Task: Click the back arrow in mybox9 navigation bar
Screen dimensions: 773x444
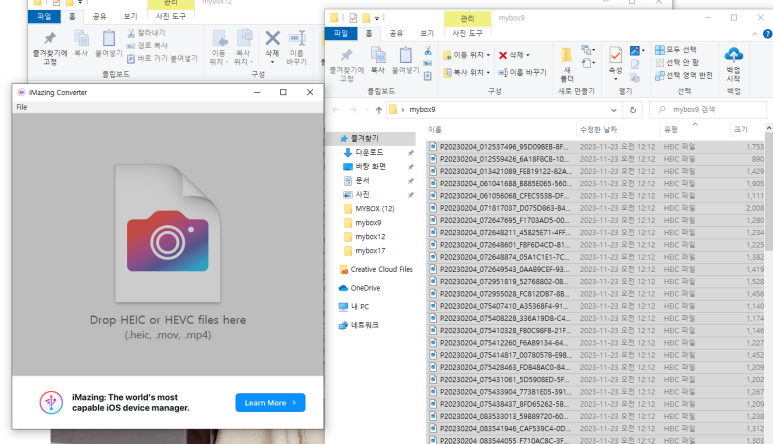Action: pyautogui.click(x=336, y=109)
